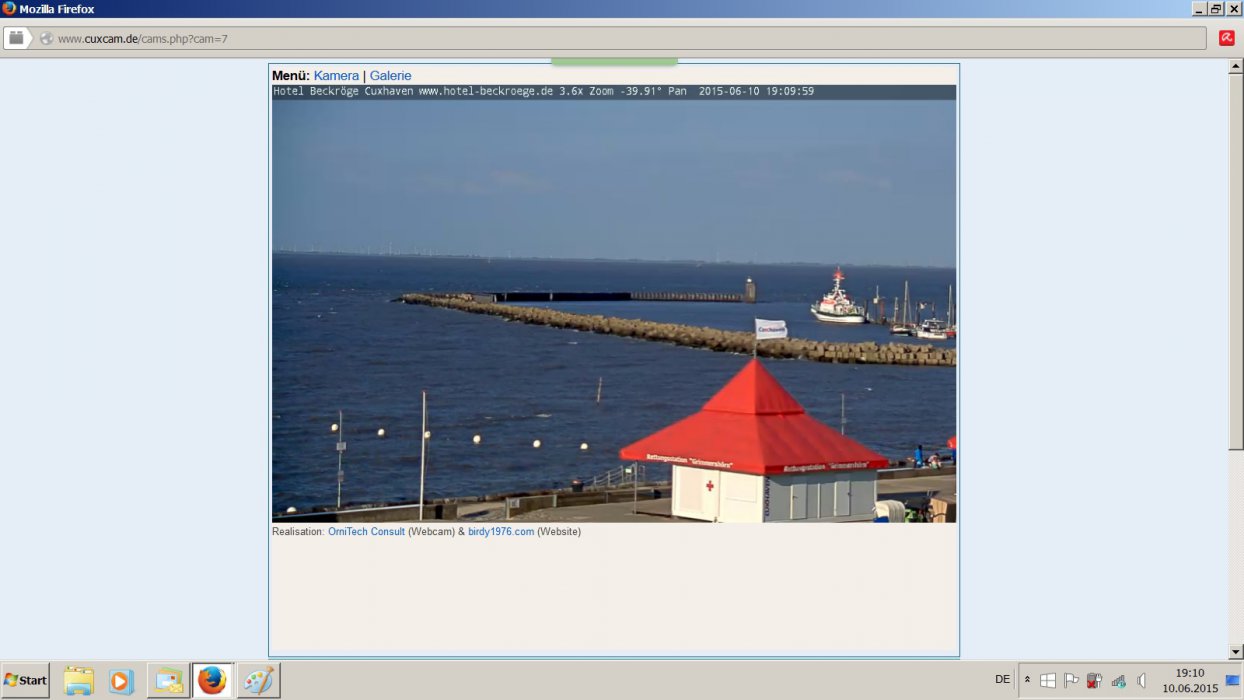Follow the OrniTech Consult link
The height and width of the screenshot is (700, 1244).
coord(366,532)
